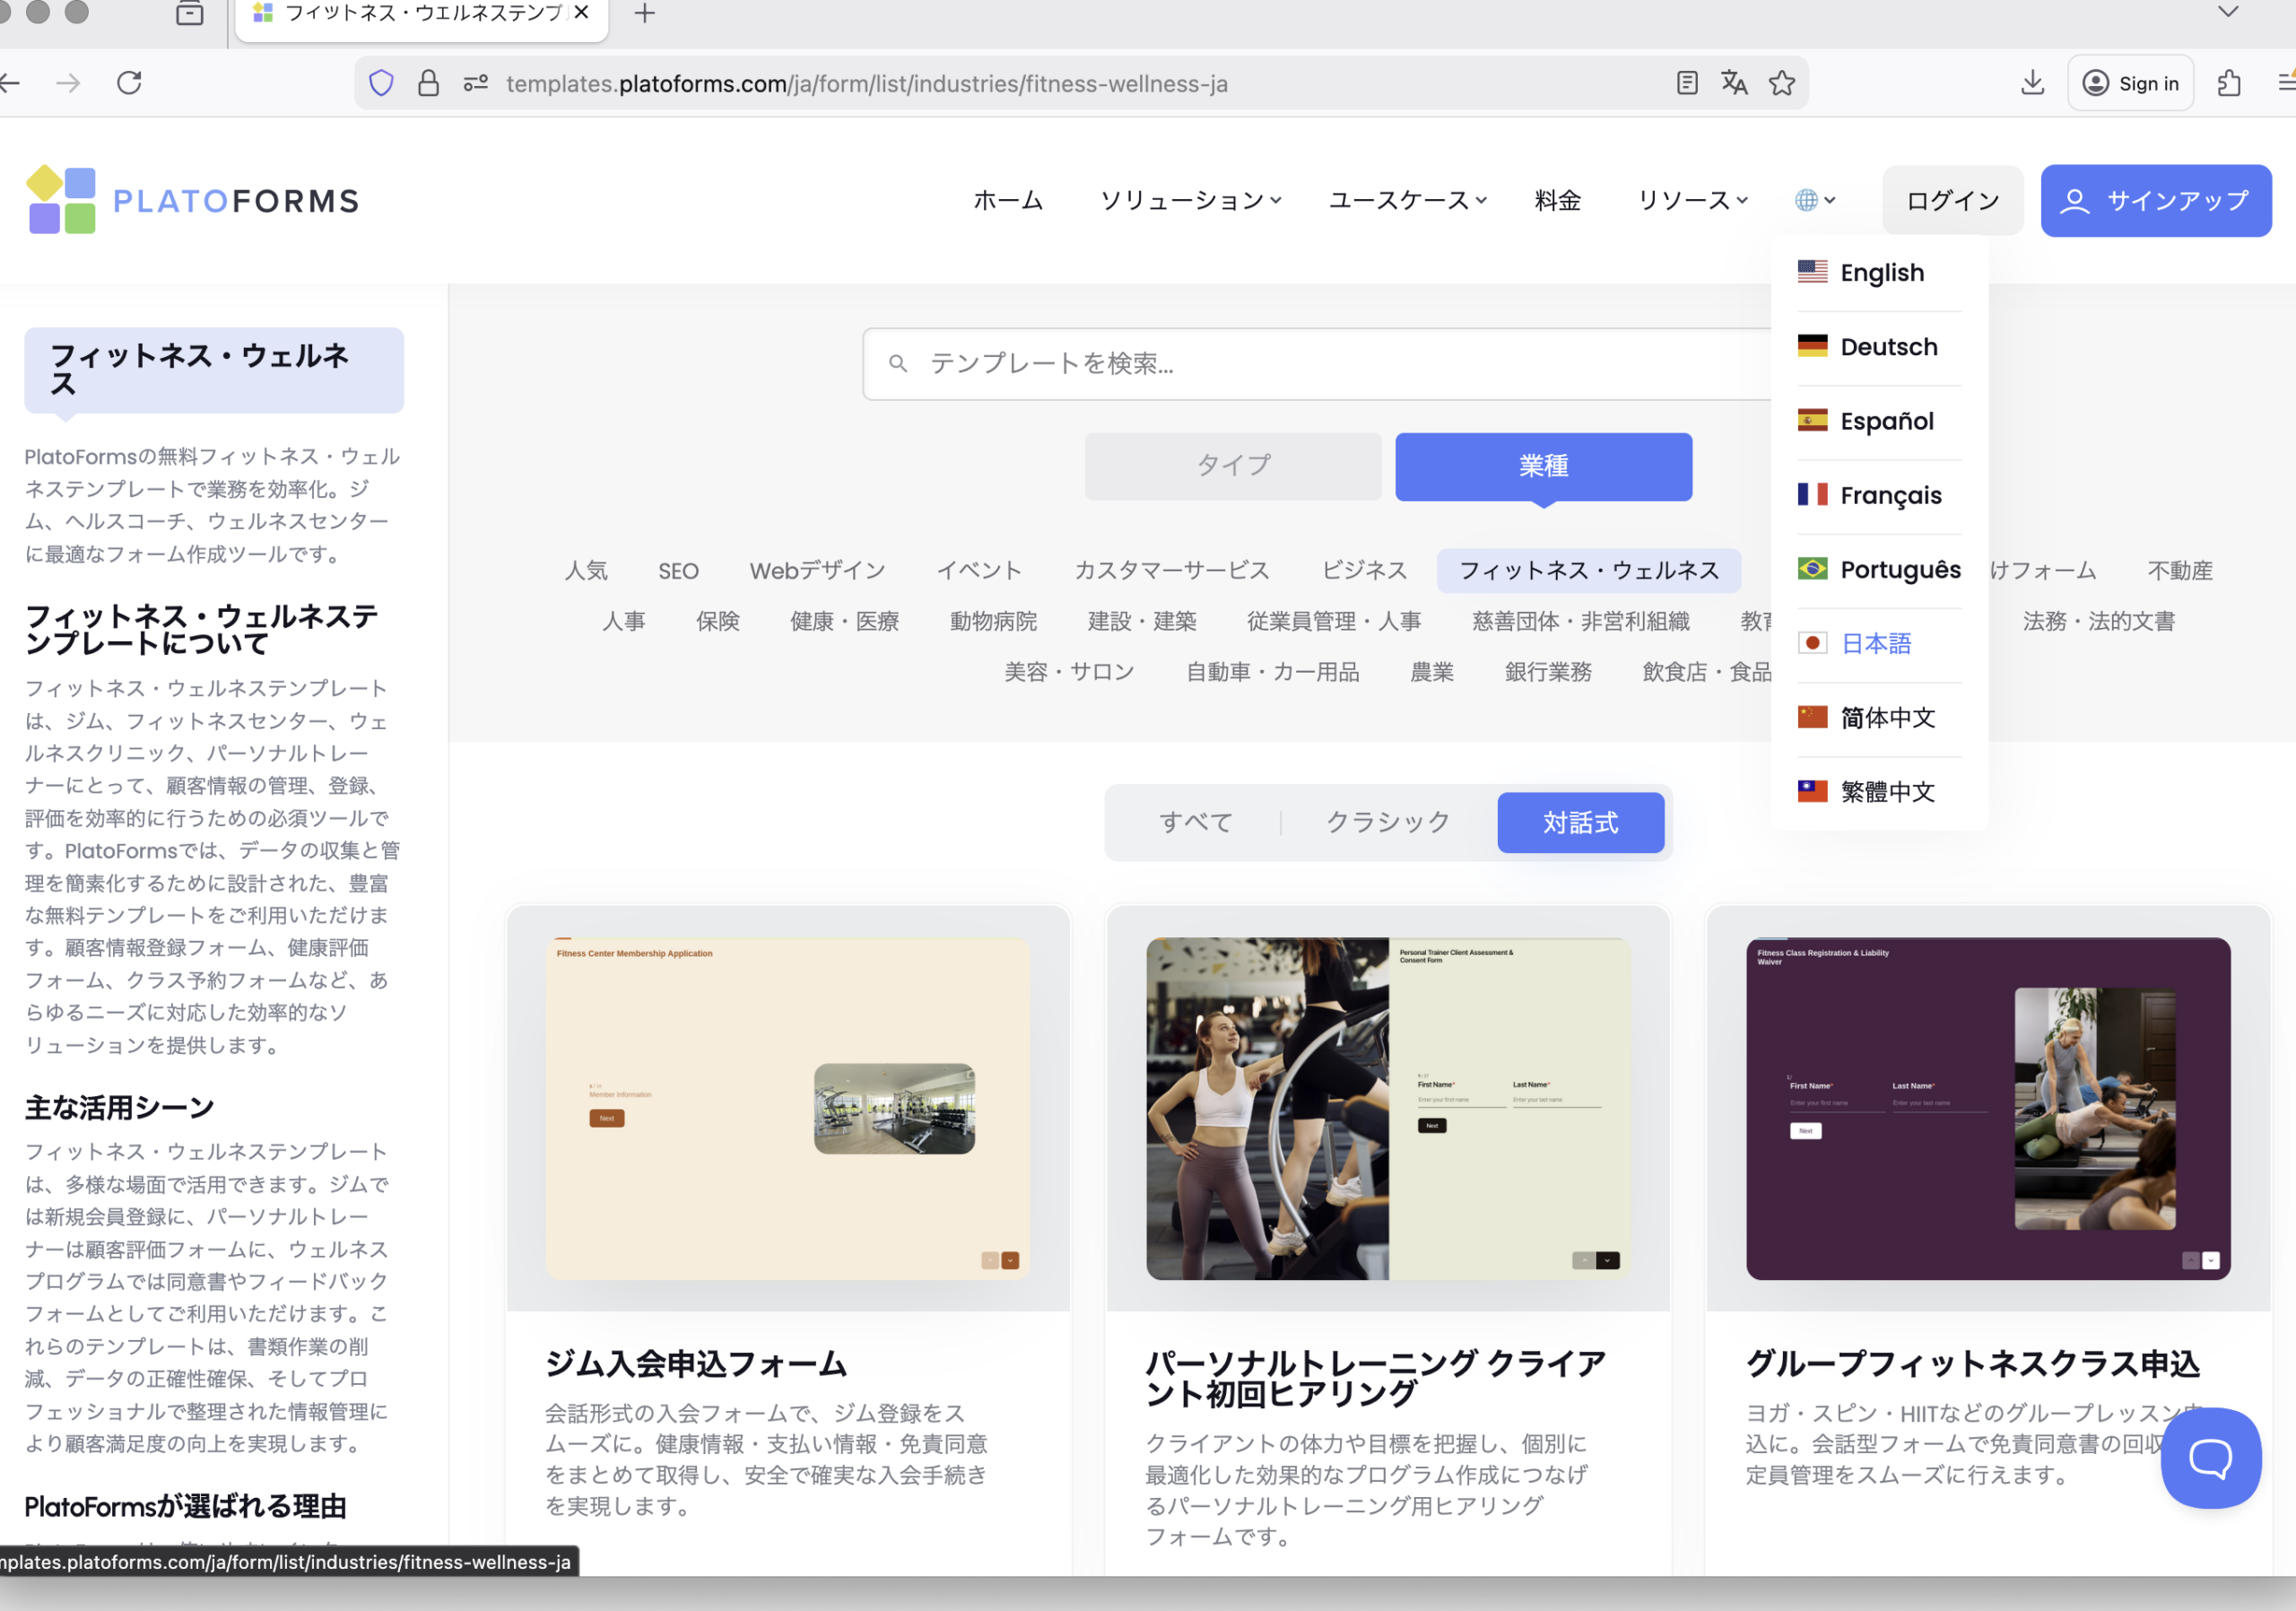Switch template filter to クラシック
Image resolution: width=2296 pixels, height=1611 pixels.
click(x=1387, y=822)
